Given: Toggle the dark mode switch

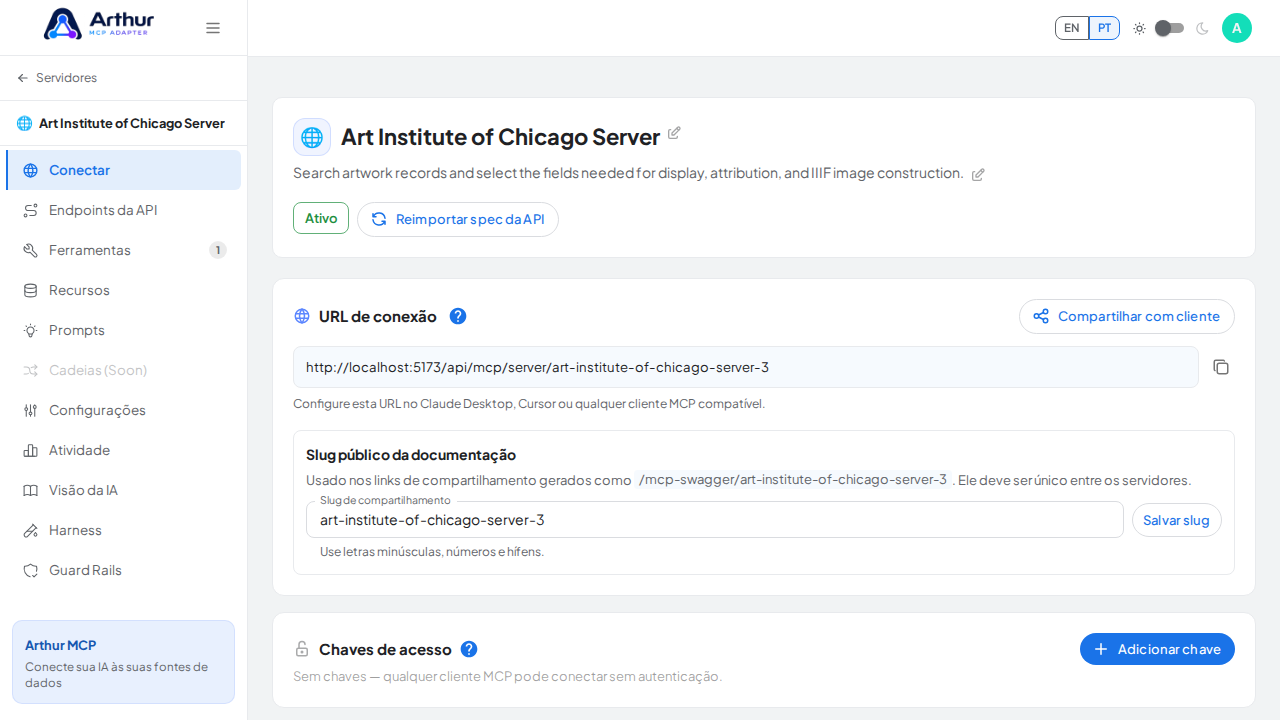Looking at the screenshot, I should [x=1169, y=28].
